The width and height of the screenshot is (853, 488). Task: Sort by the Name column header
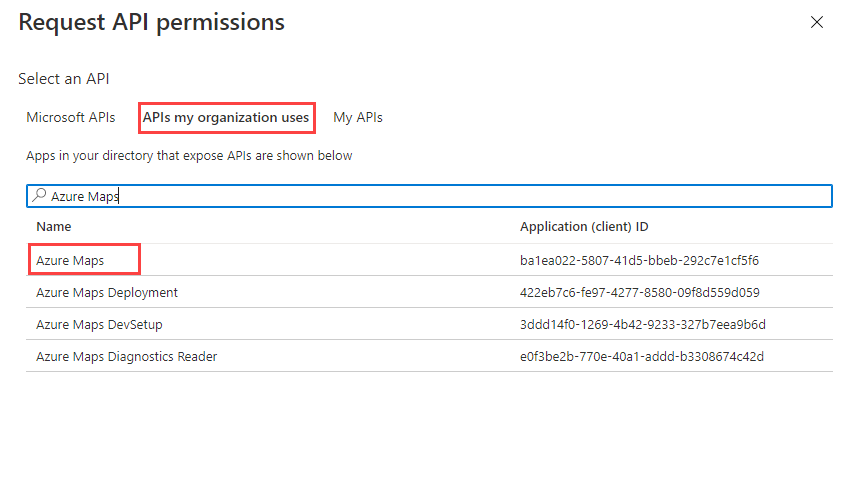click(x=54, y=227)
